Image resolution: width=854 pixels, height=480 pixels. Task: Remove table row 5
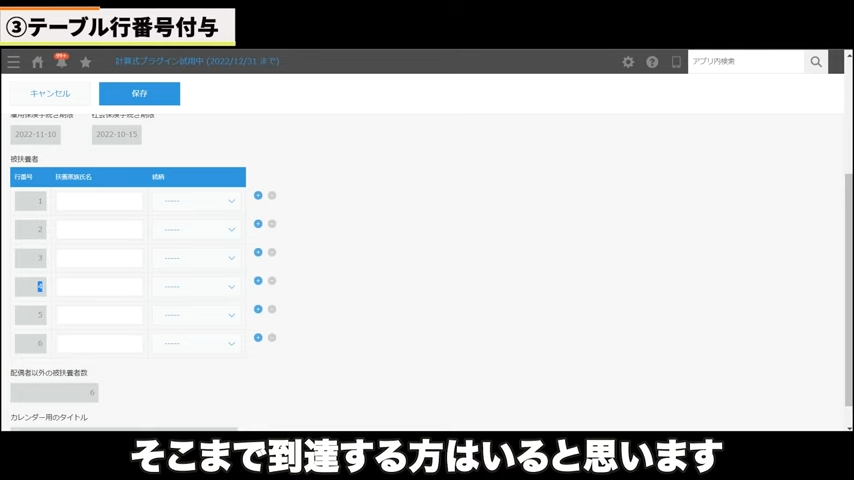point(272,309)
